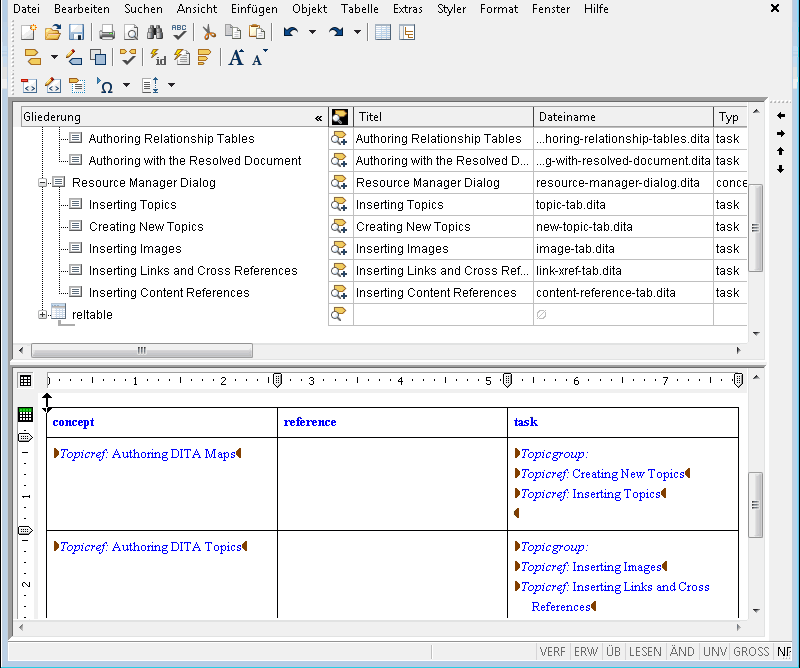Click the resource-manager-dialog.dita filename cell

point(623,183)
